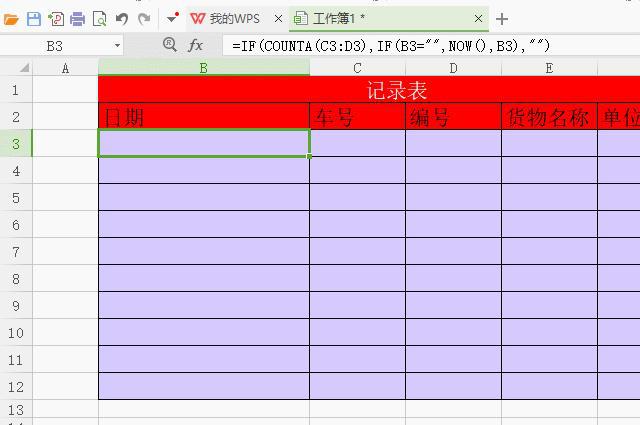Screen dimensions: 640x425
Task: Click the Print icon
Action: pyautogui.click(x=78, y=19)
